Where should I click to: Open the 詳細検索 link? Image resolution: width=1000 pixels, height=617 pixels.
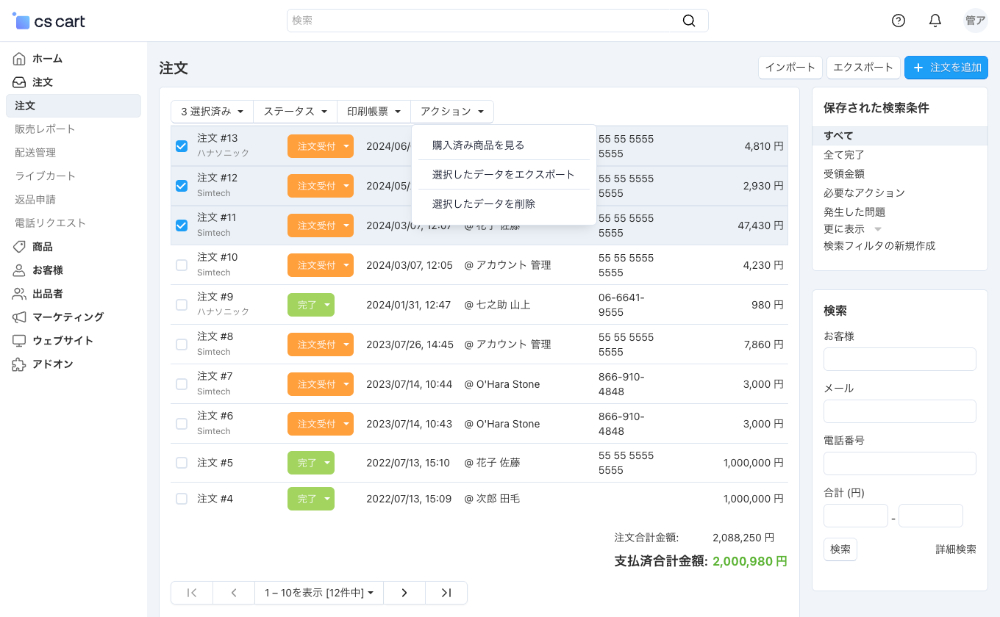point(955,549)
